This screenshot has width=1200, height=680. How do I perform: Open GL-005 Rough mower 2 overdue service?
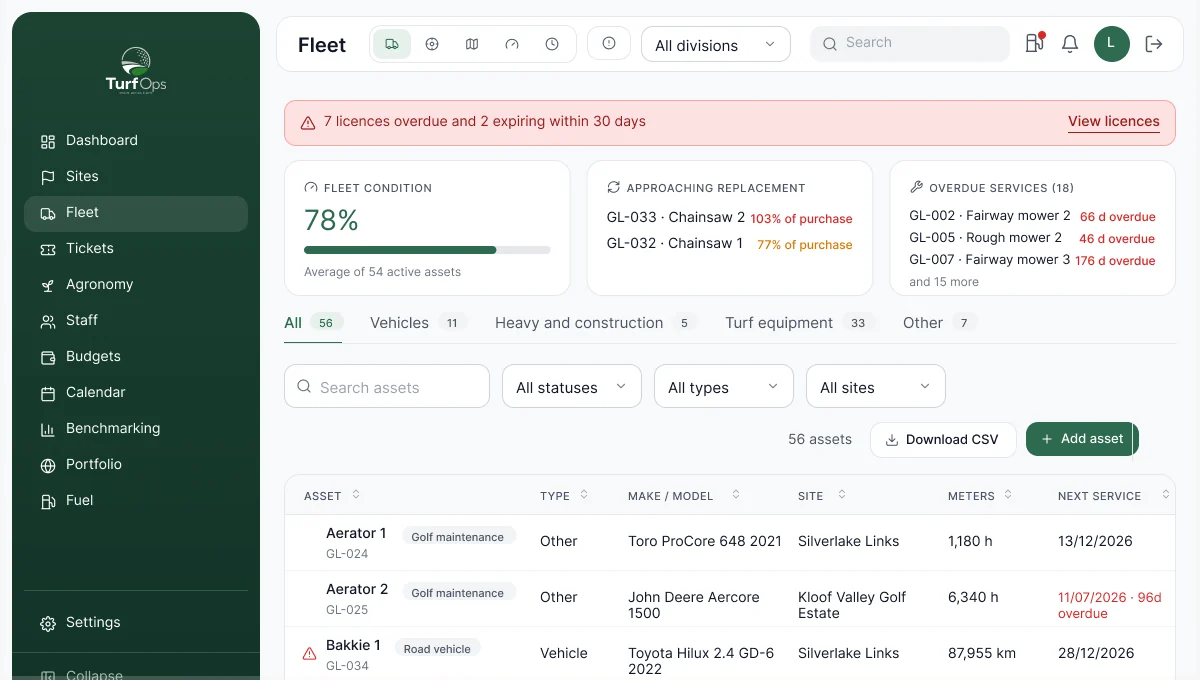[1032, 238]
